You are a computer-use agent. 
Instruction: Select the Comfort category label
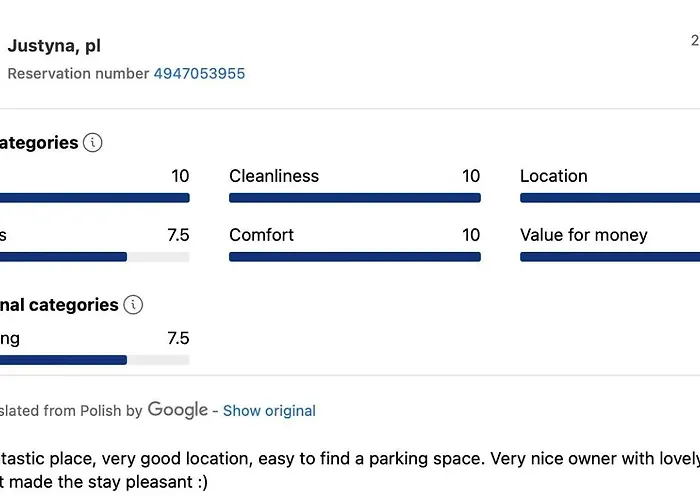click(x=261, y=235)
